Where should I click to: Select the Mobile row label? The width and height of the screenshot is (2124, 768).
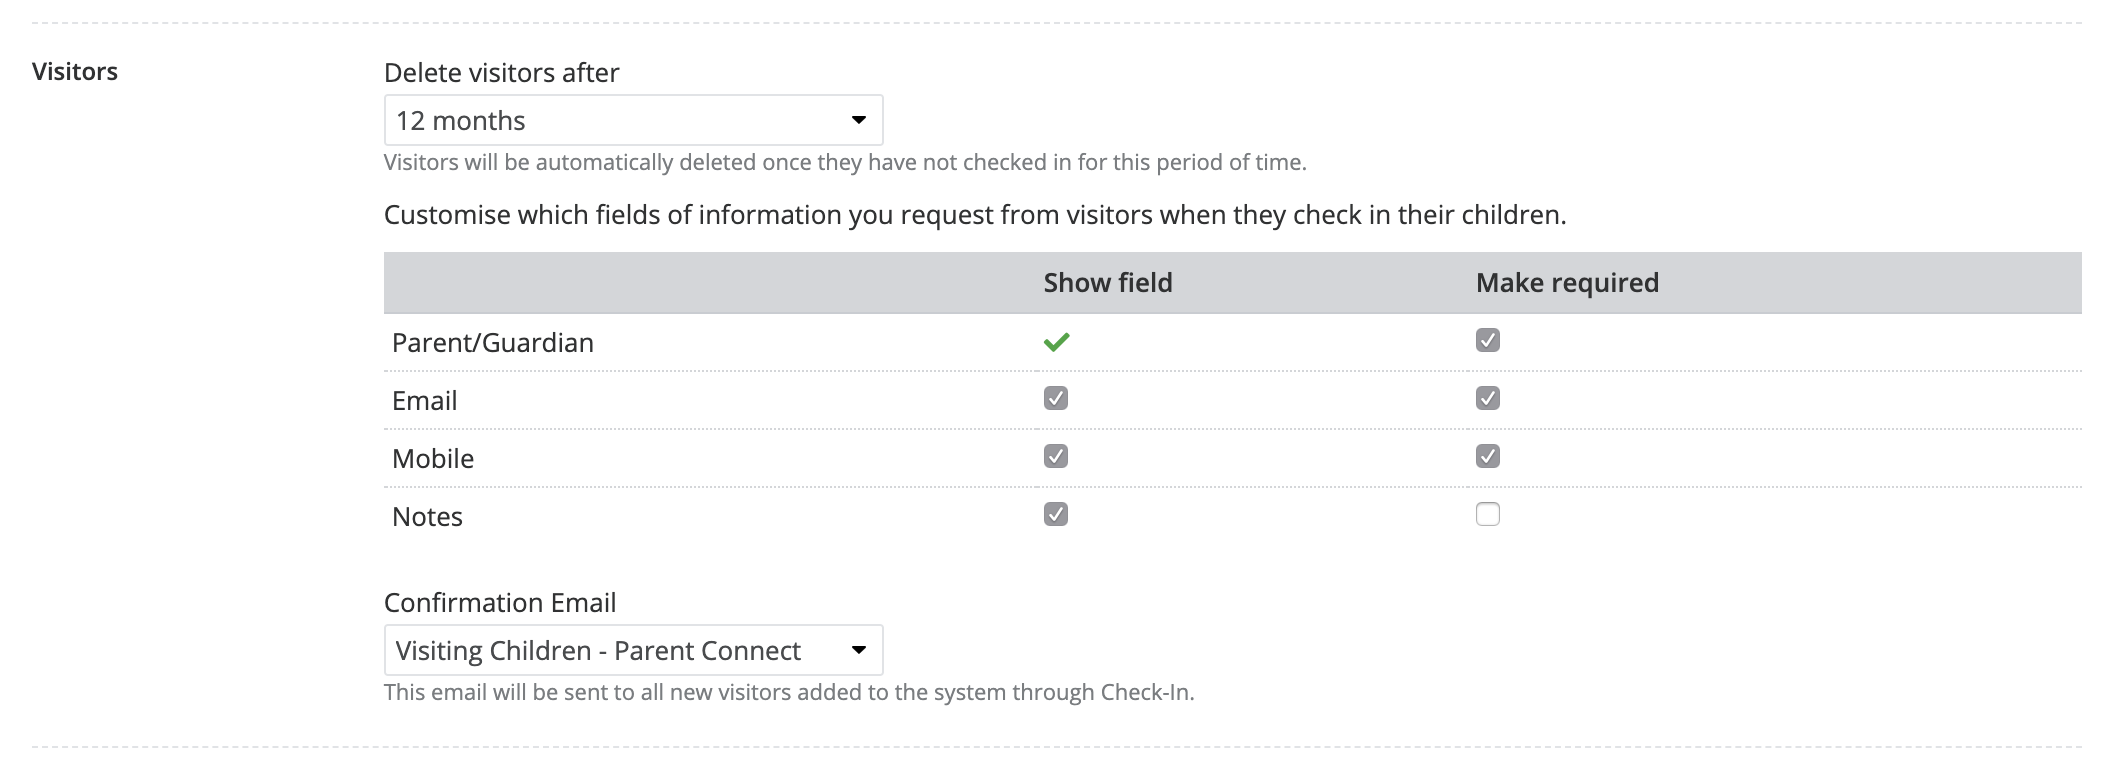pyautogui.click(x=432, y=459)
